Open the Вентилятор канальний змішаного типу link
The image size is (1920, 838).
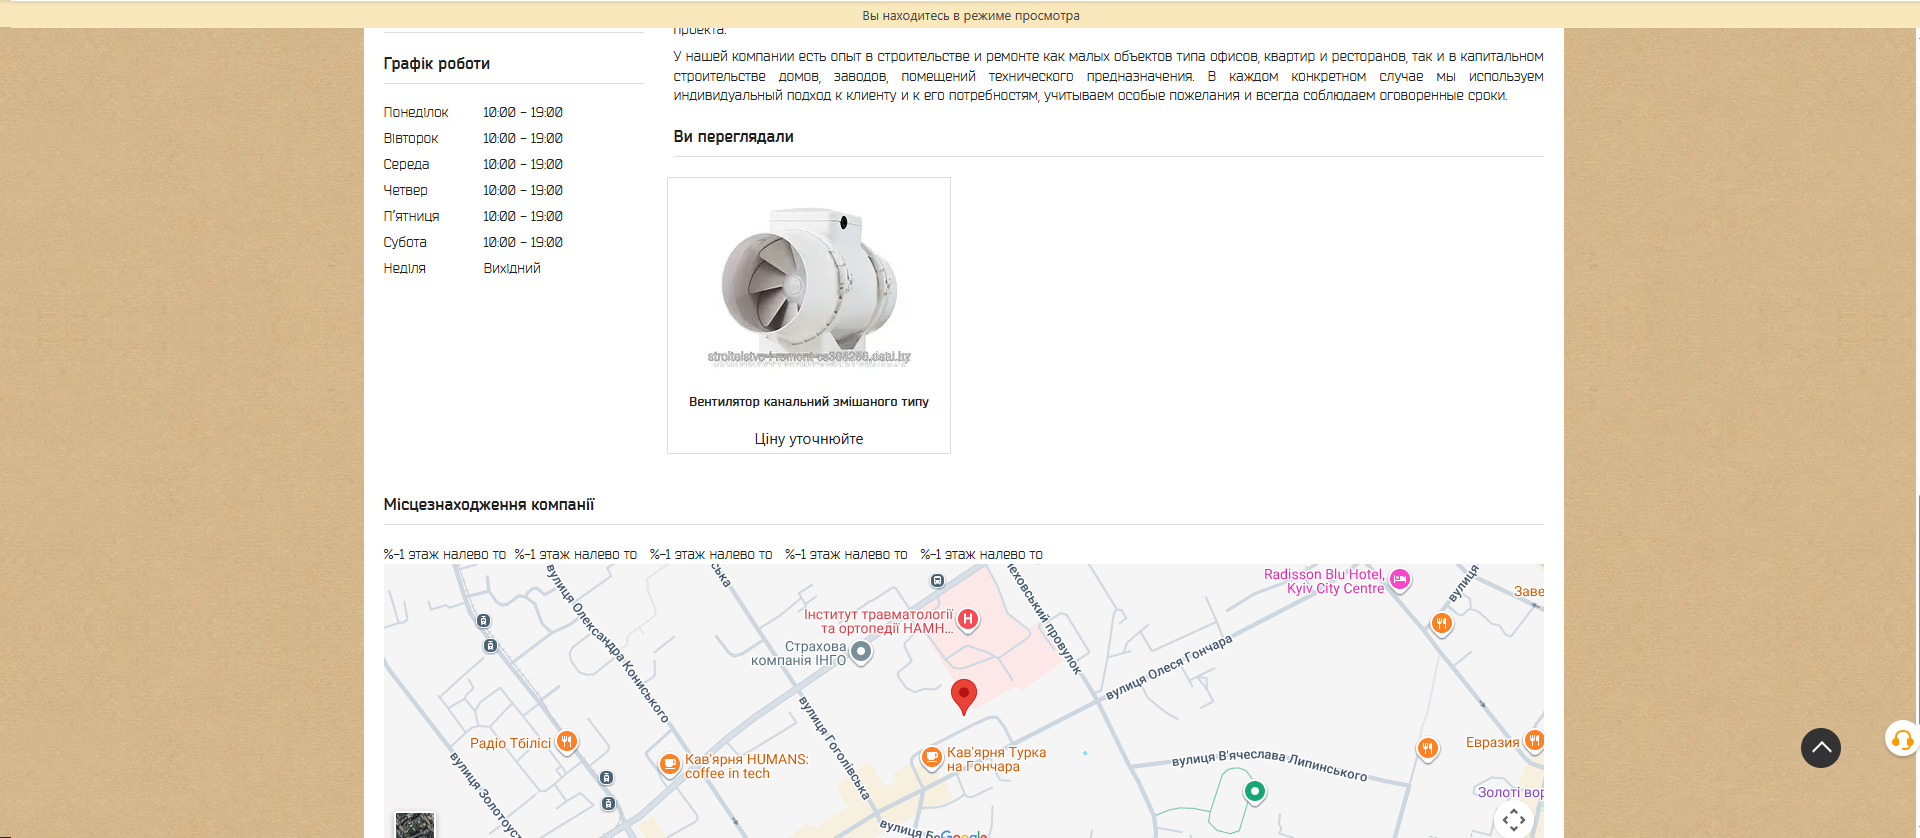[x=808, y=402]
